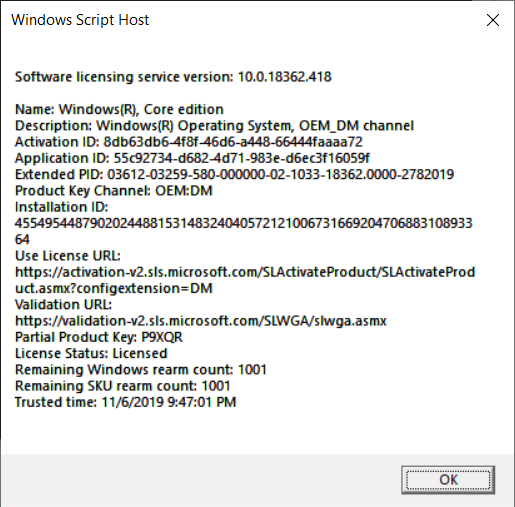Click the long Installation ID number

(x=244, y=223)
